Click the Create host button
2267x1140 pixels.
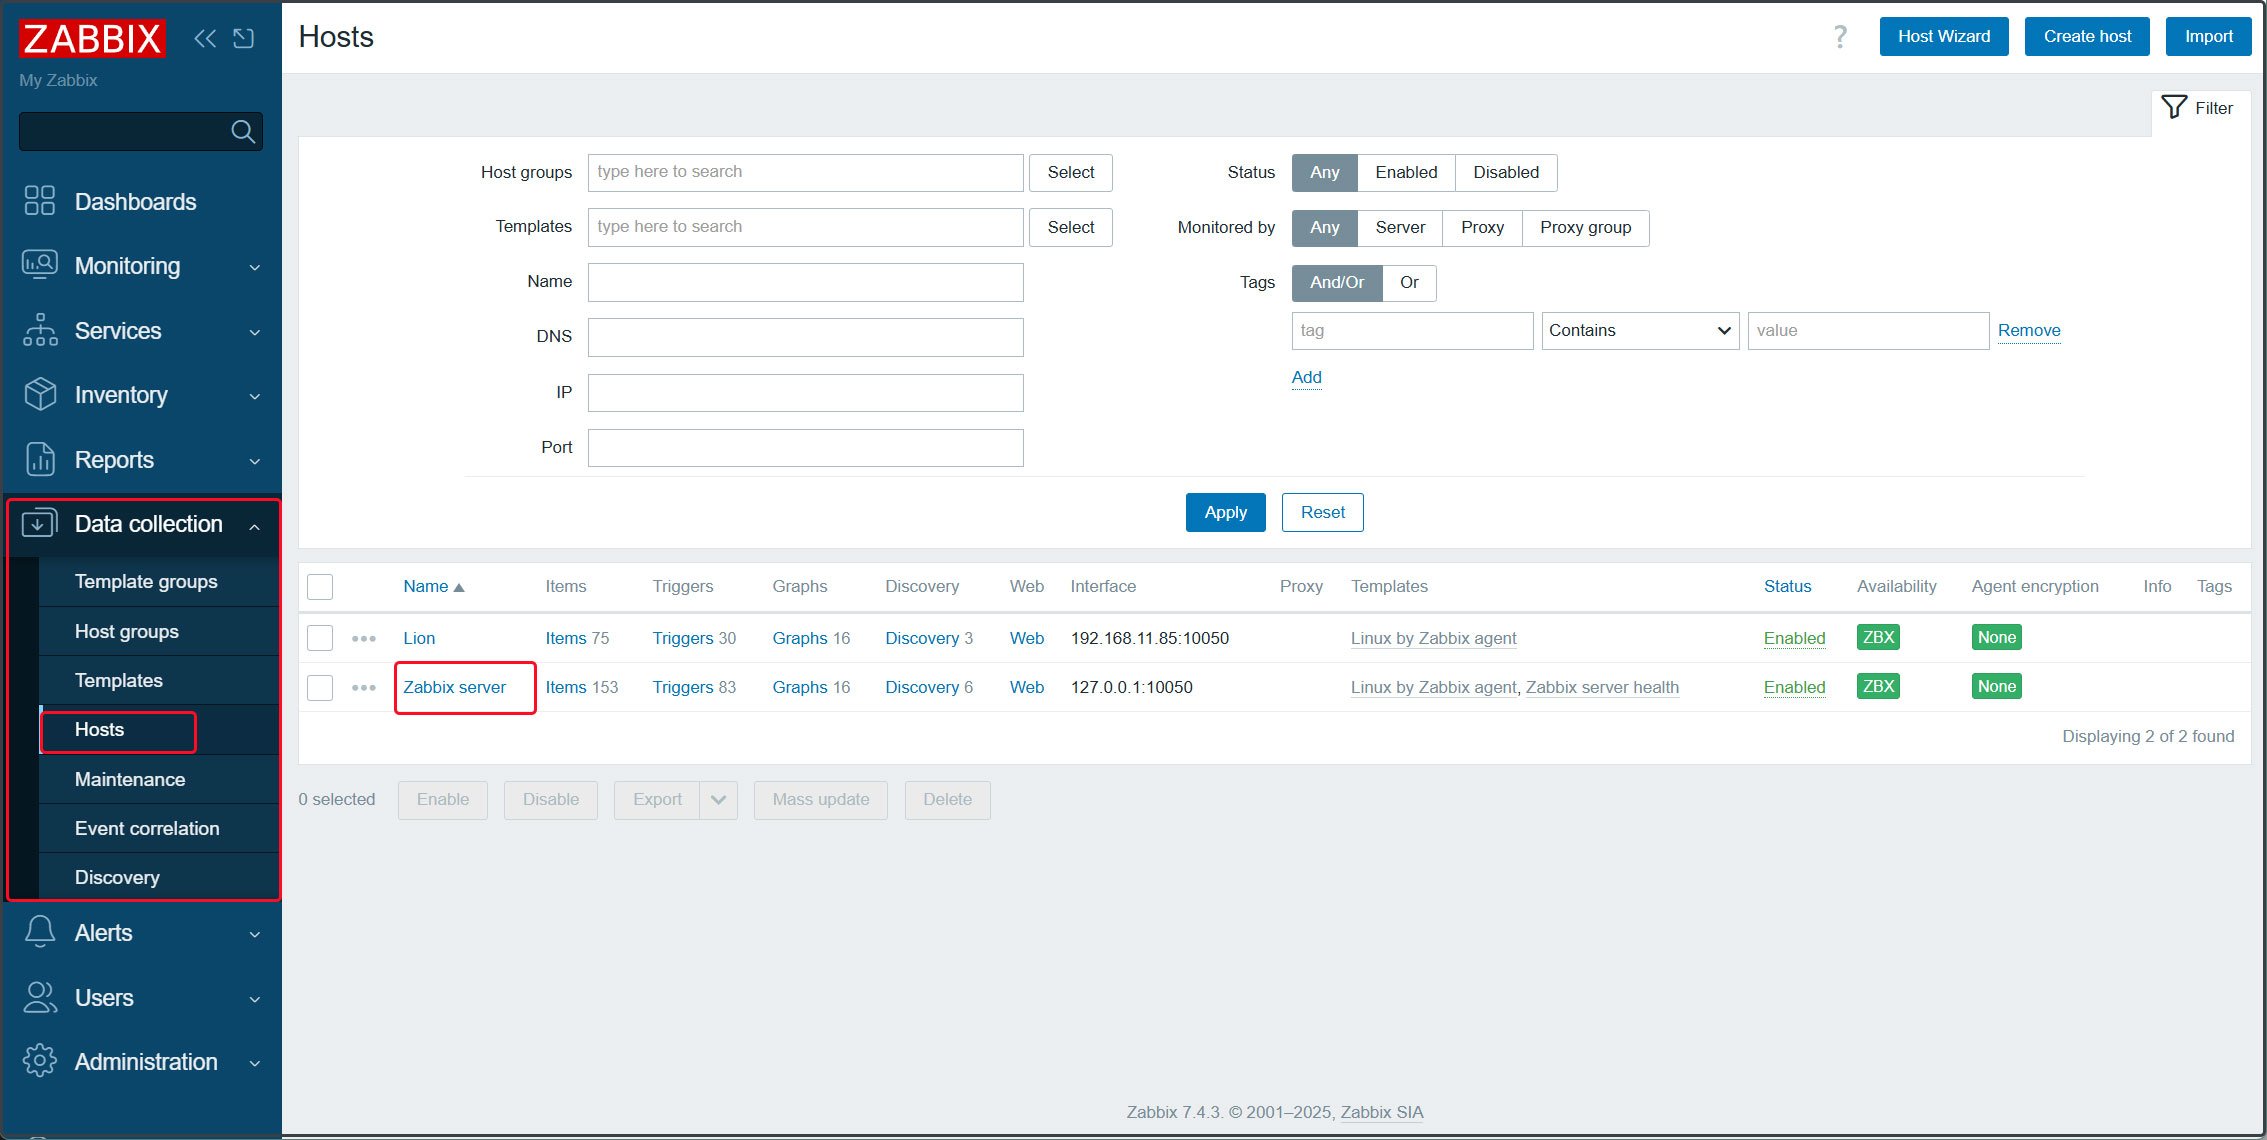pyautogui.click(x=2086, y=37)
